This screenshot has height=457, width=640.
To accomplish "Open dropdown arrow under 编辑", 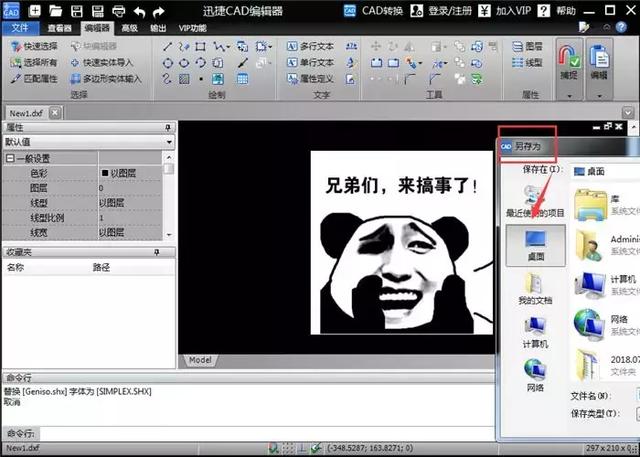I will pos(599,96).
